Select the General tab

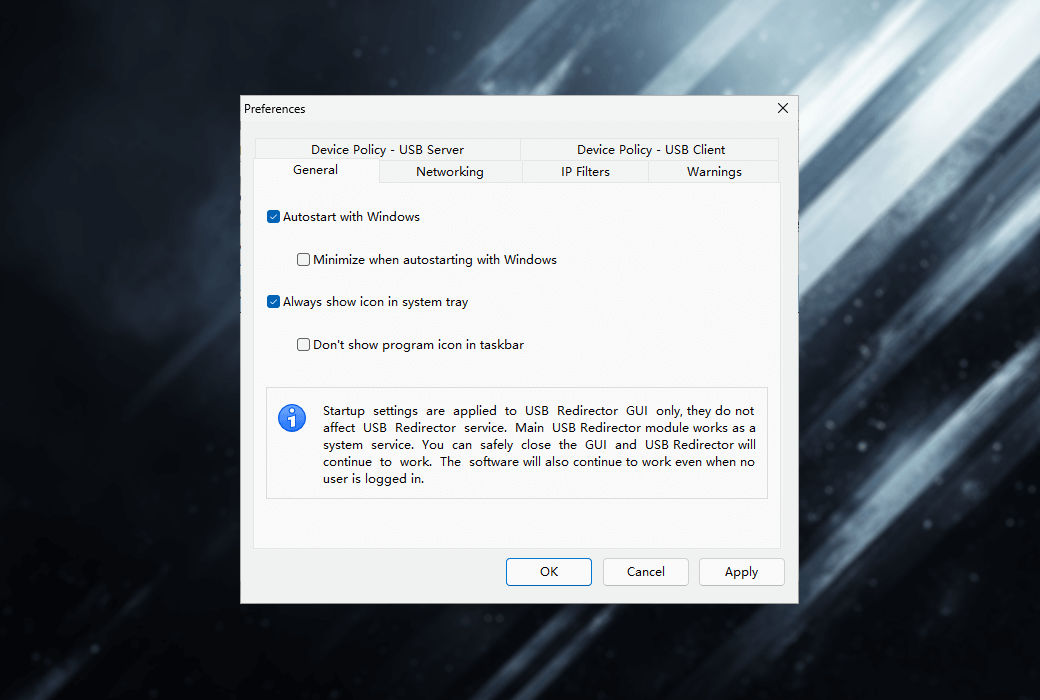click(315, 171)
